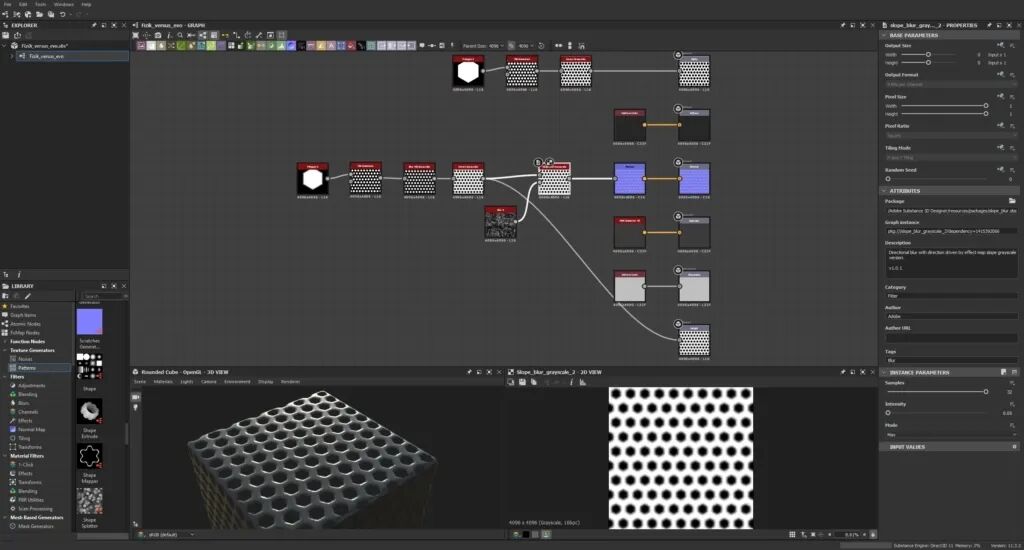Collapse the Attributes section

tap(884, 191)
